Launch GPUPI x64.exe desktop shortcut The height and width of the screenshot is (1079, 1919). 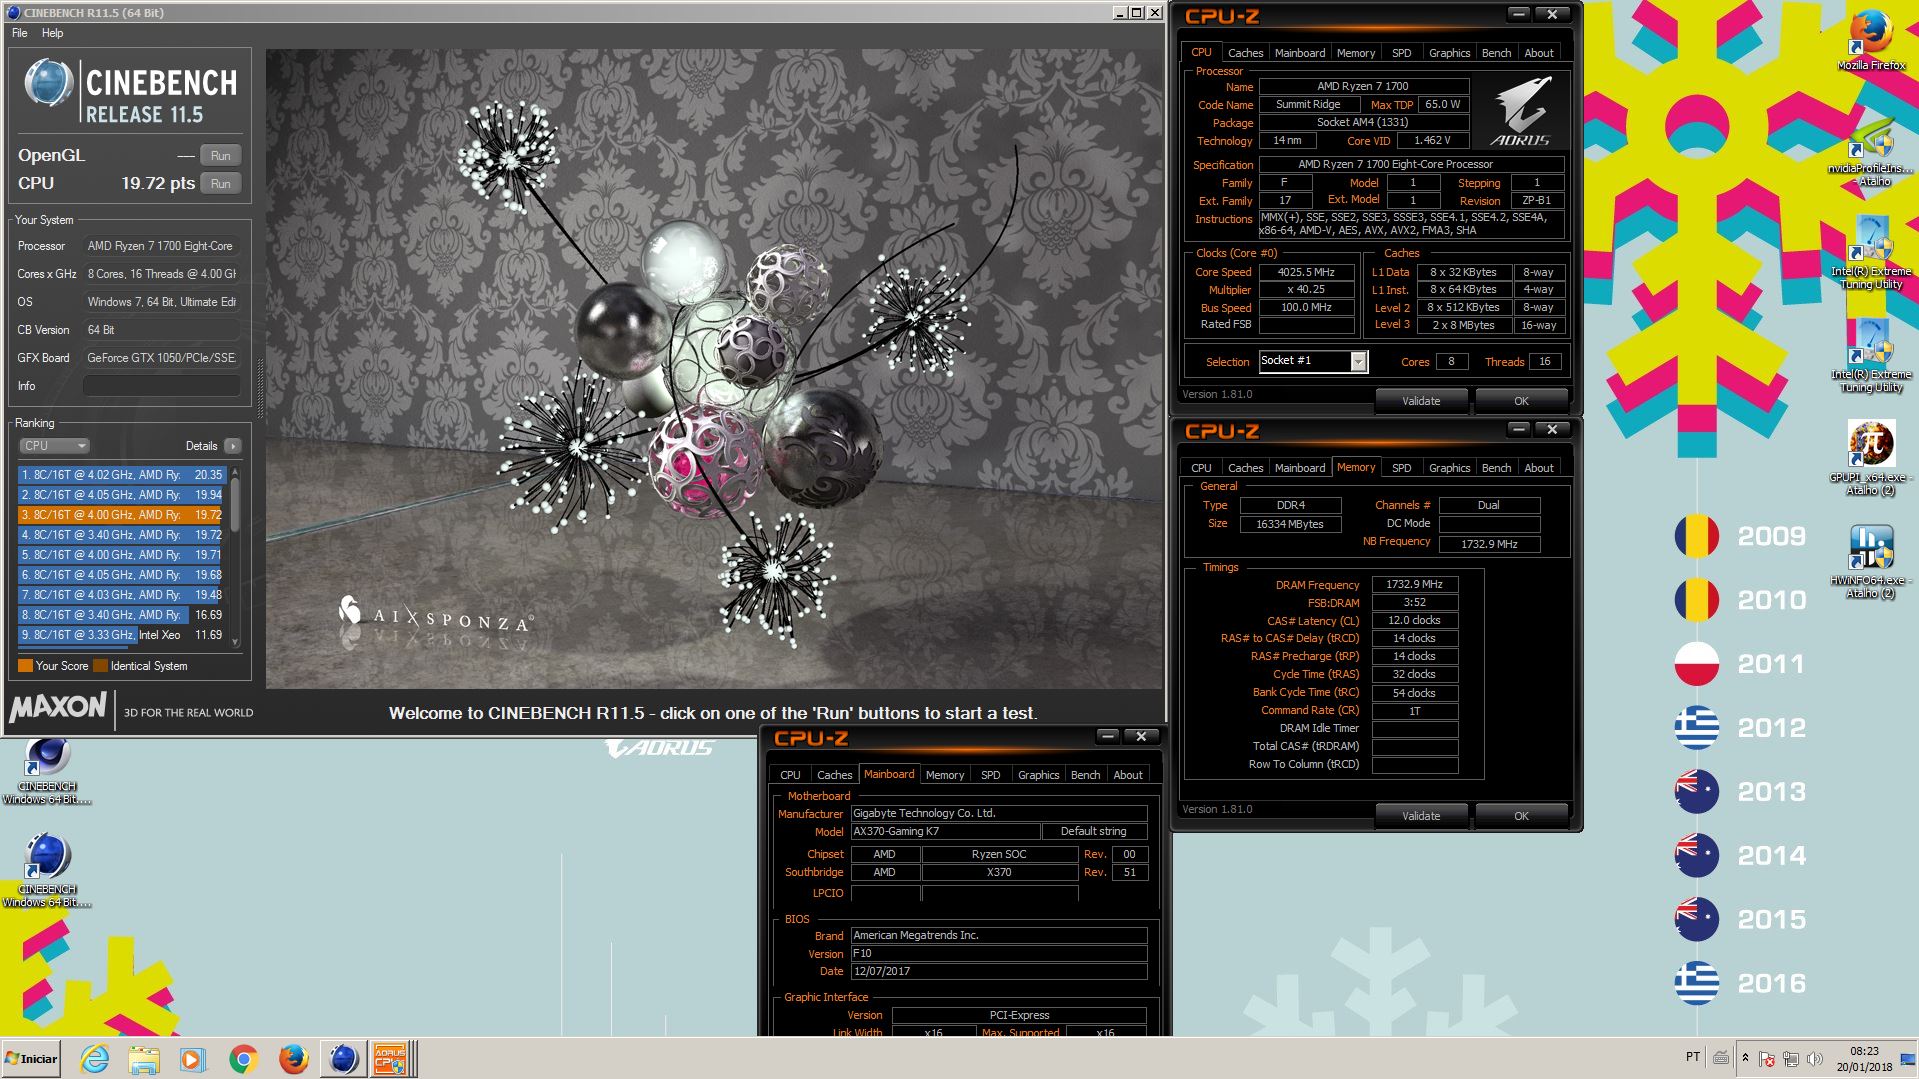tap(1870, 458)
